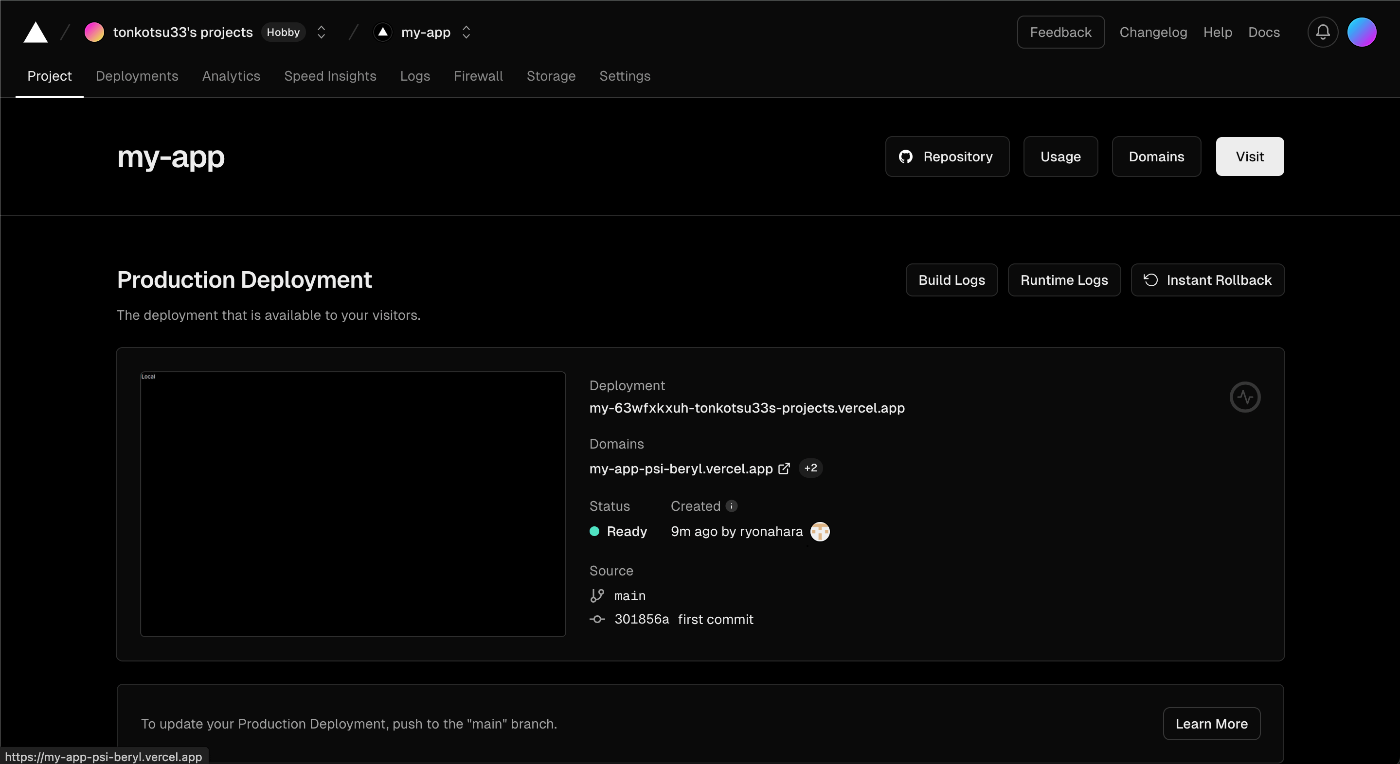The width and height of the screenshot is (1400, 764).
Task: Click tonkotsu33's projects breadcrumb text
Action: 183,32
